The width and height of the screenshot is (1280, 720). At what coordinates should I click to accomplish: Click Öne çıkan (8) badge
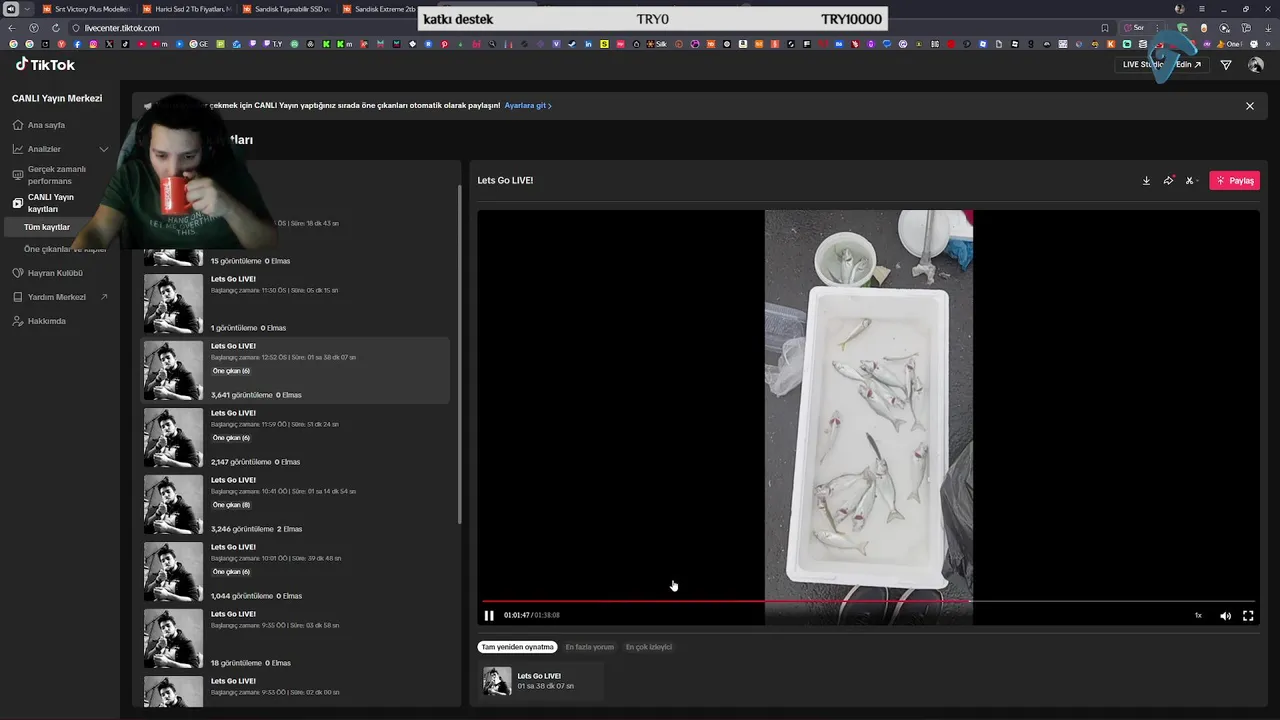[231, 505]
